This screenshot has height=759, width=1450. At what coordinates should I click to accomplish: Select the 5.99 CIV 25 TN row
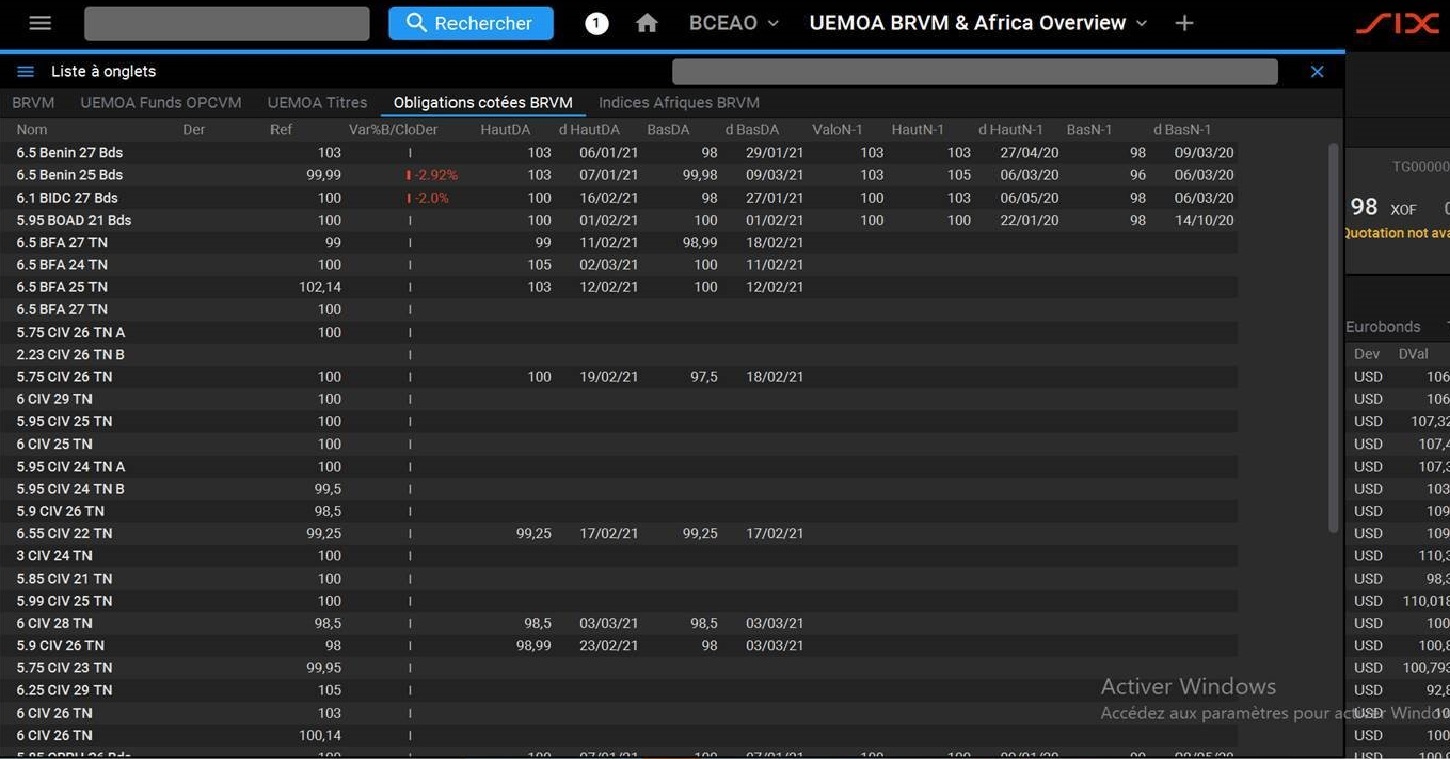click(619, 601)
